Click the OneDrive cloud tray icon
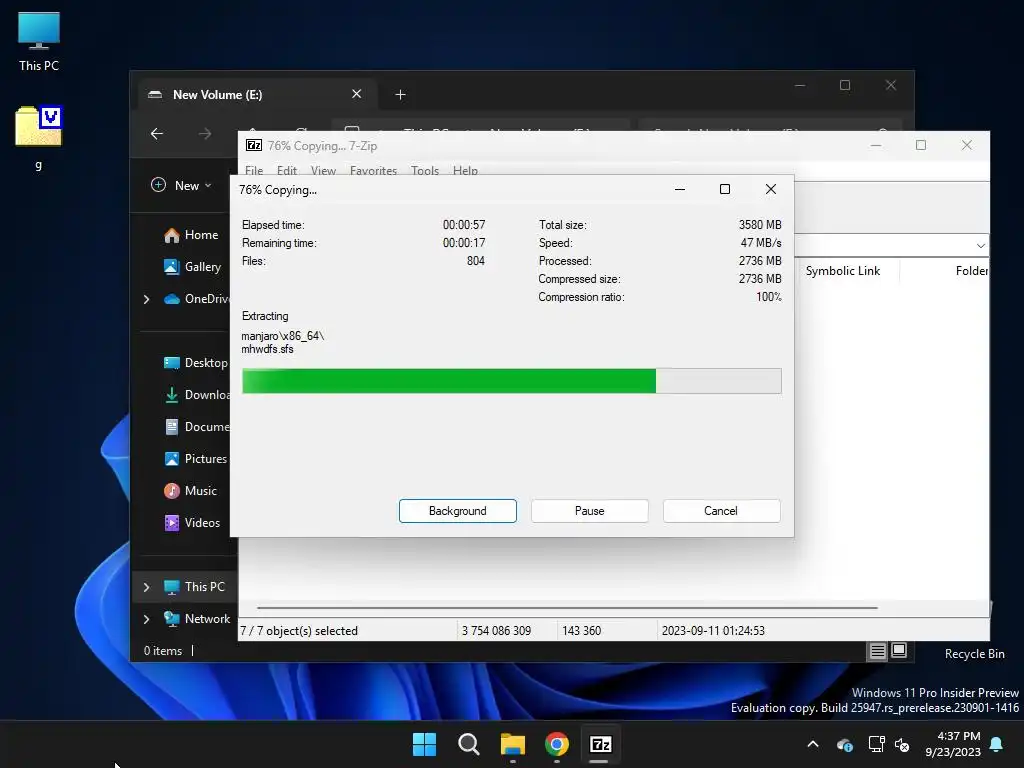The width and height of the screenshot is (1024, 768). pos(844,744)
